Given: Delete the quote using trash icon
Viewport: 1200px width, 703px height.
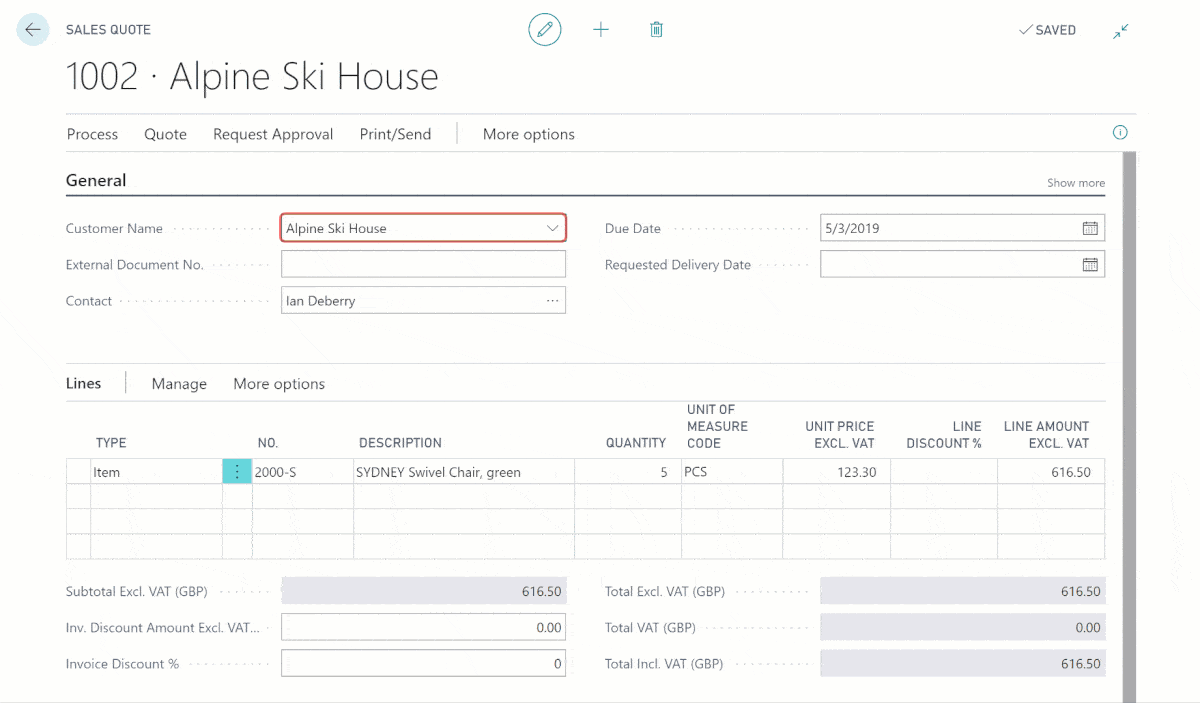Looking at the screenshot, I should pos(656,30).
